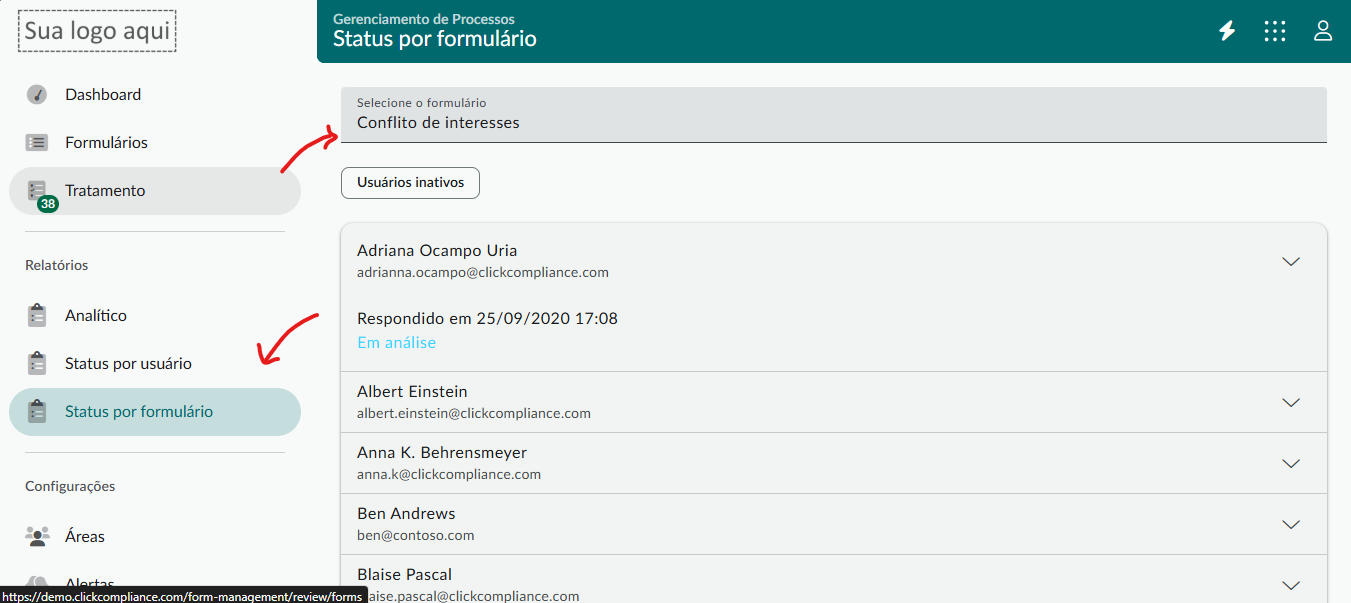Collapse Adriana Ocampo Uria row chevron
Screen dimensions: 1351x603
point(1291,261)
